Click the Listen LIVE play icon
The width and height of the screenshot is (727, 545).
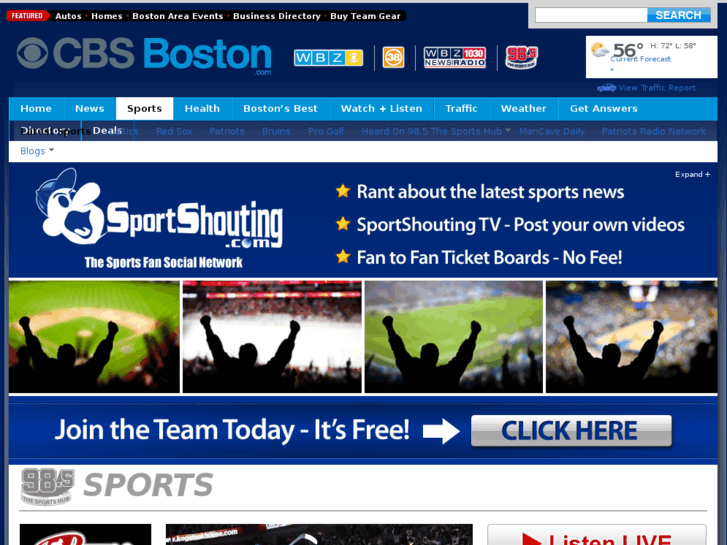pos(532,540)
